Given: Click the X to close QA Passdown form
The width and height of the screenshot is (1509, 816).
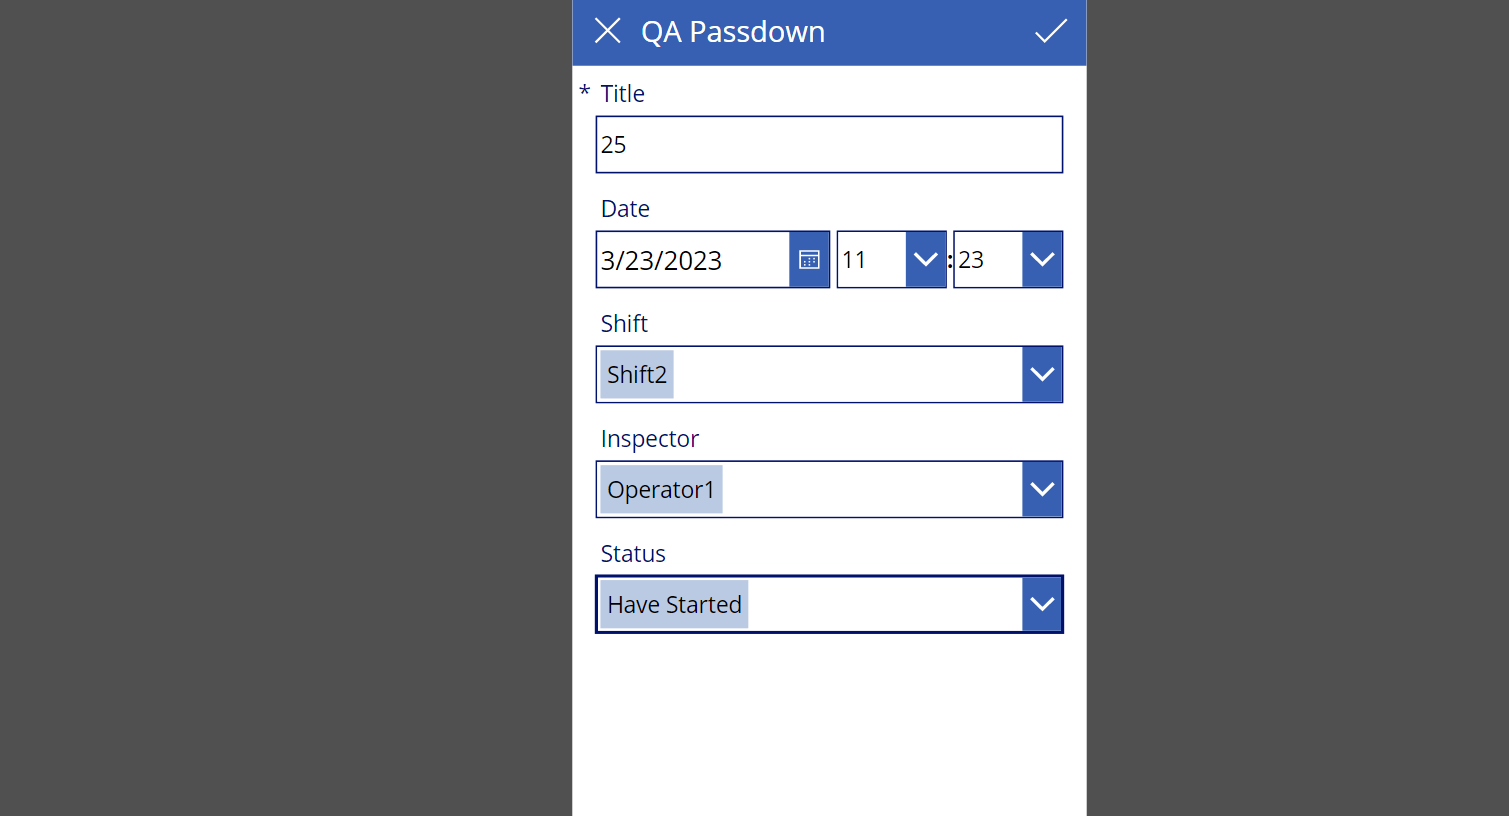Looking at the screenshot, I should tap(608, 31).
